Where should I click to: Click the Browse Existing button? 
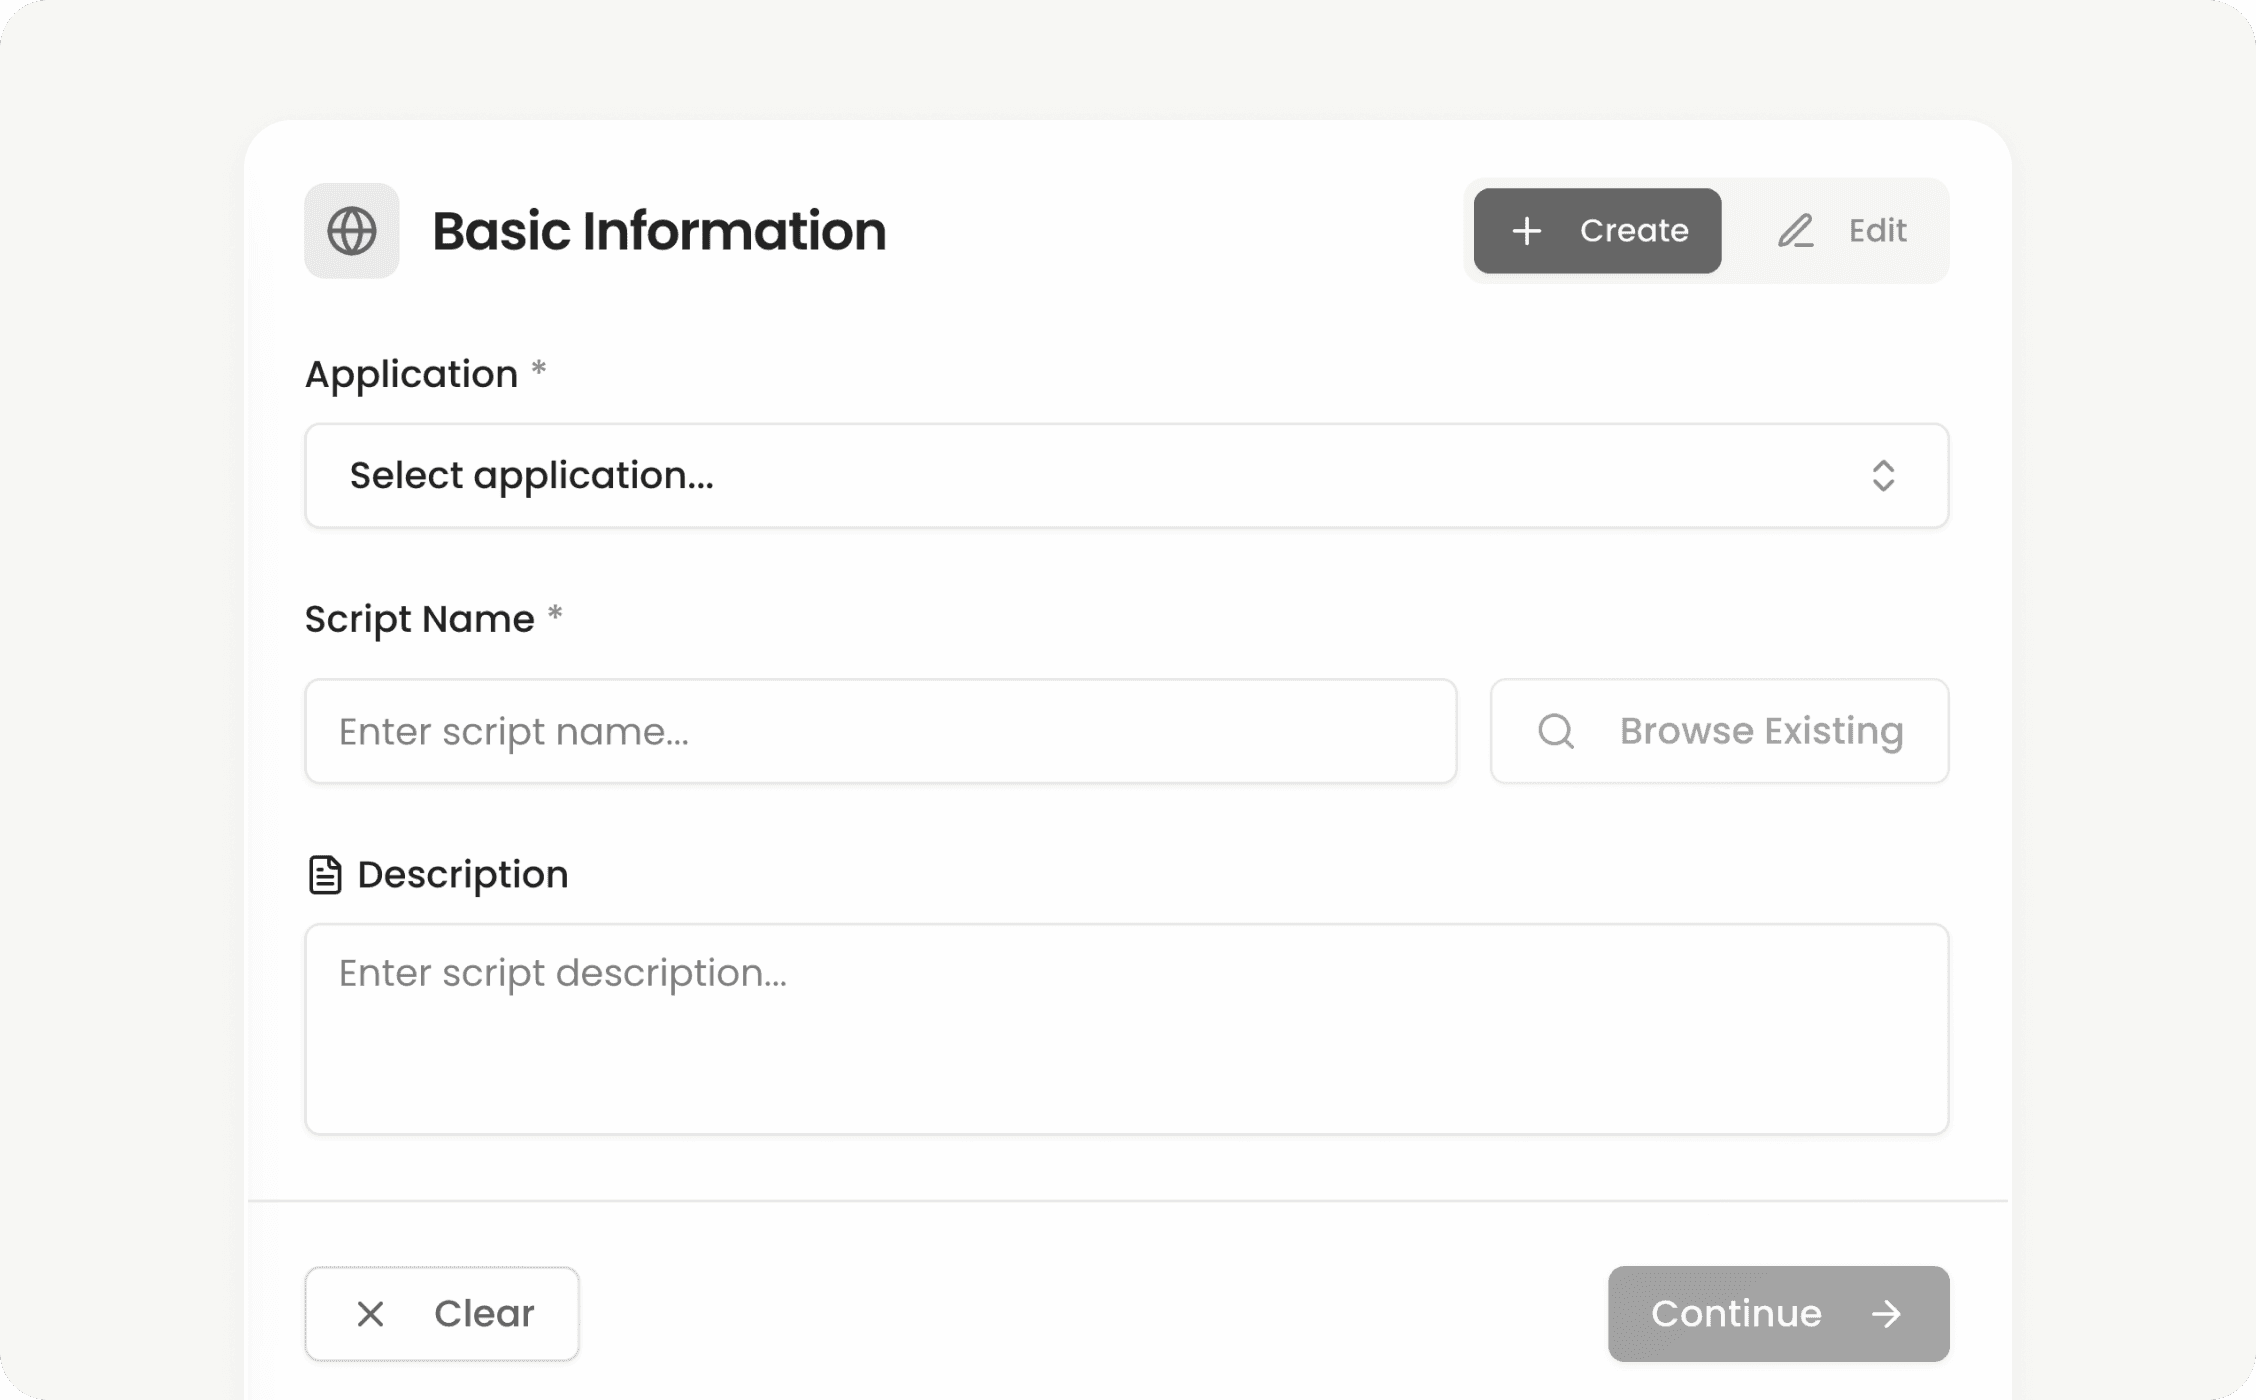tap(1717, 731)
